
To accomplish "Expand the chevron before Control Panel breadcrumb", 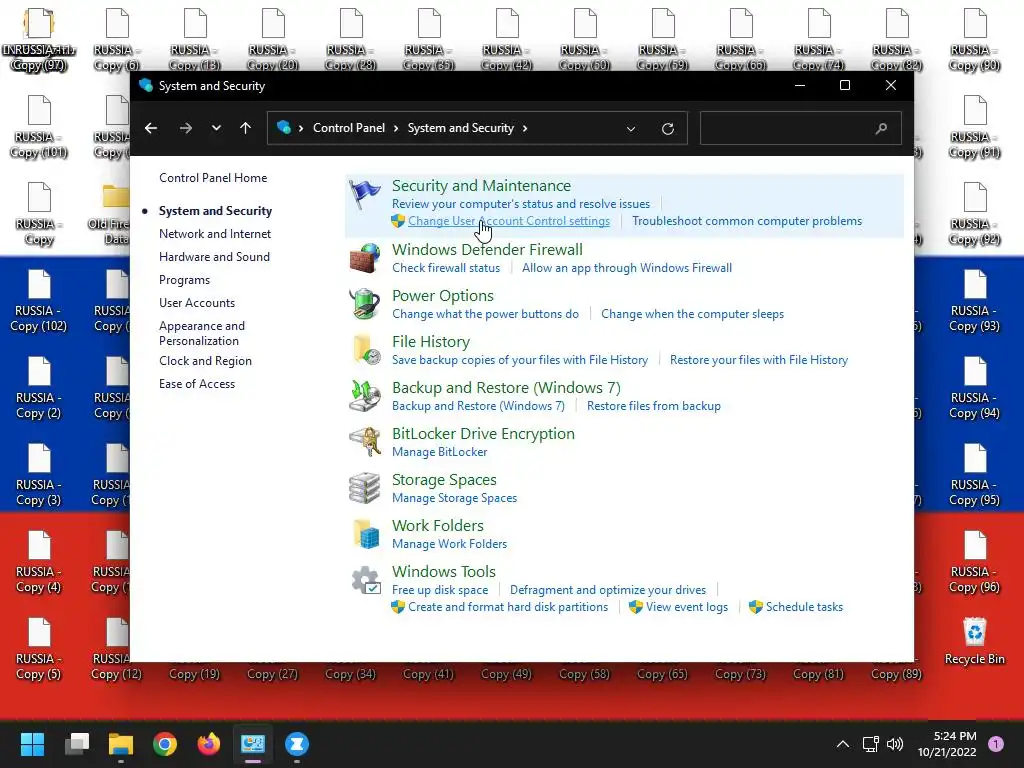I will pos(301,128).
